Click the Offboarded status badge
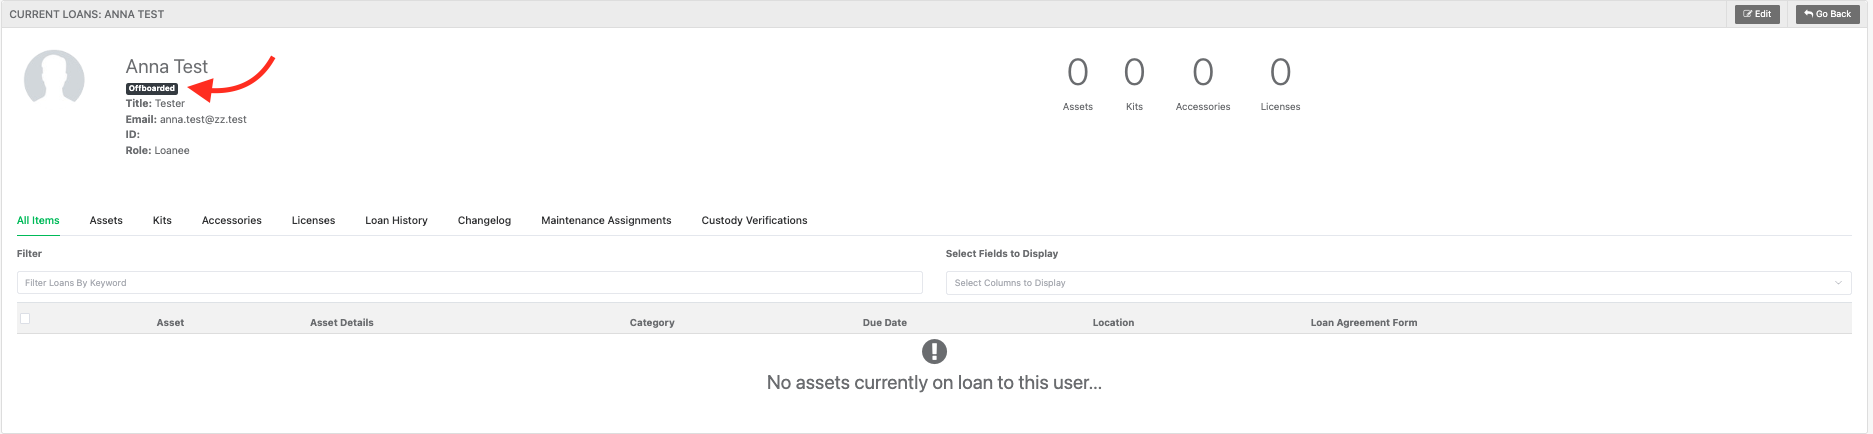The height and width of the screenshot is (434, 1873). 152,89
